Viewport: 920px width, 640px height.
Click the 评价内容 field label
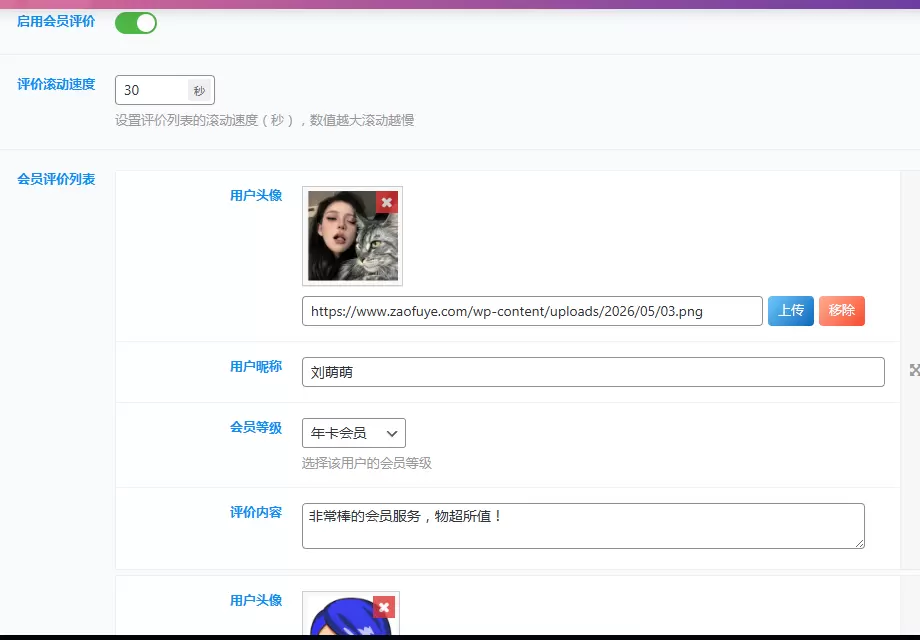click(256, 512)
